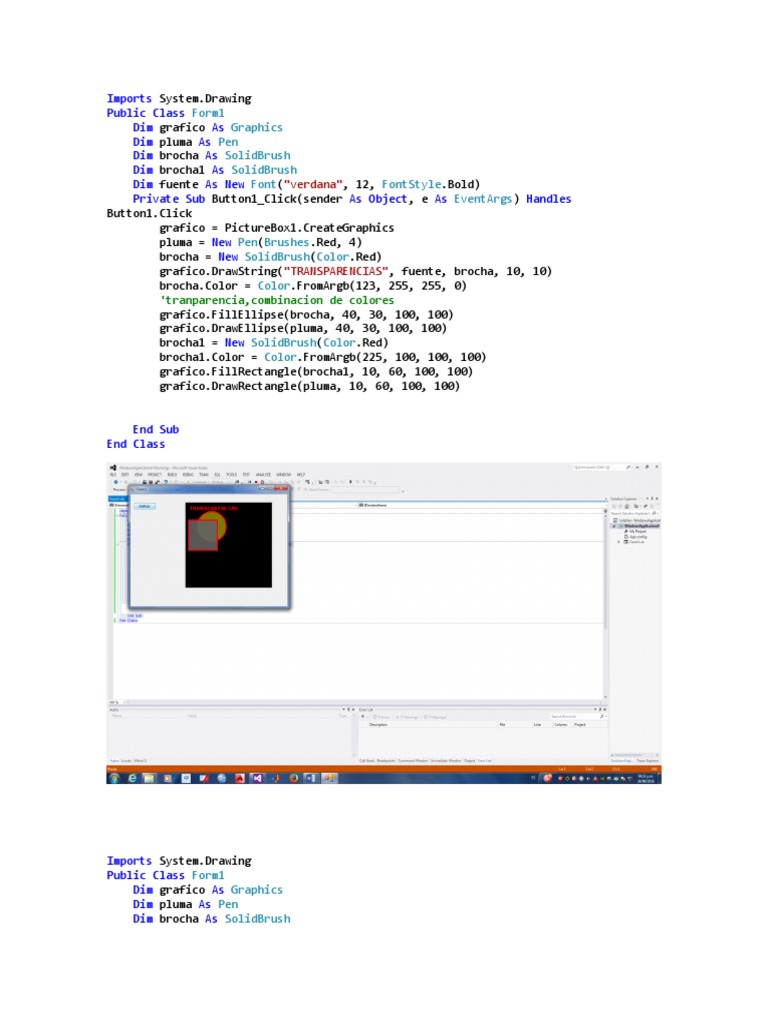
Task: Select My Project in Solution Explorer
Action: [633, 531]
